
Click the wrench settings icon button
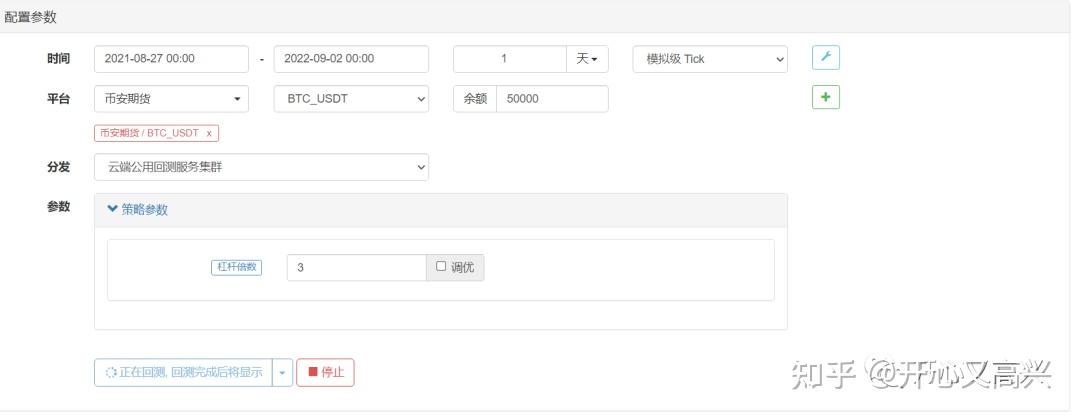point(825,58)
